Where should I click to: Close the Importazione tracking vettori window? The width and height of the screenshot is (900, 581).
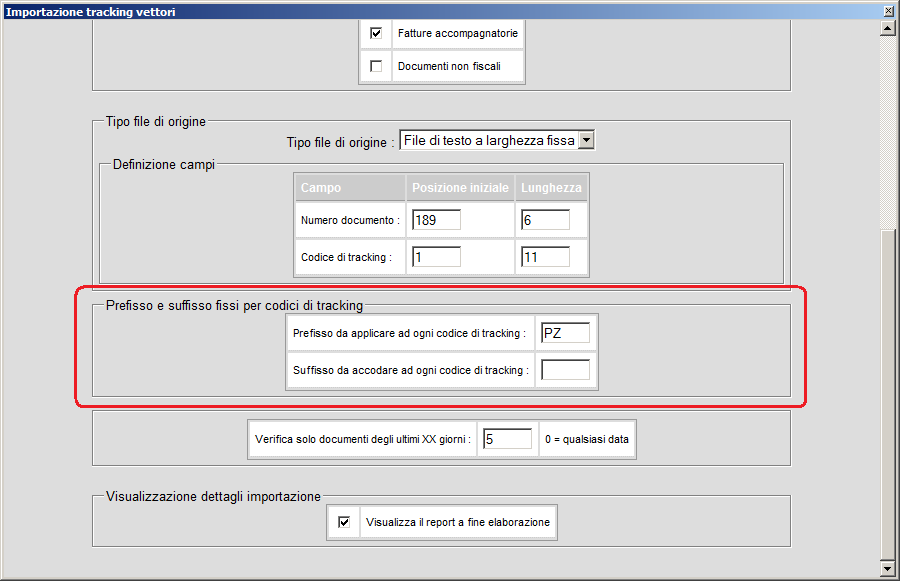[x=889, y=11]
